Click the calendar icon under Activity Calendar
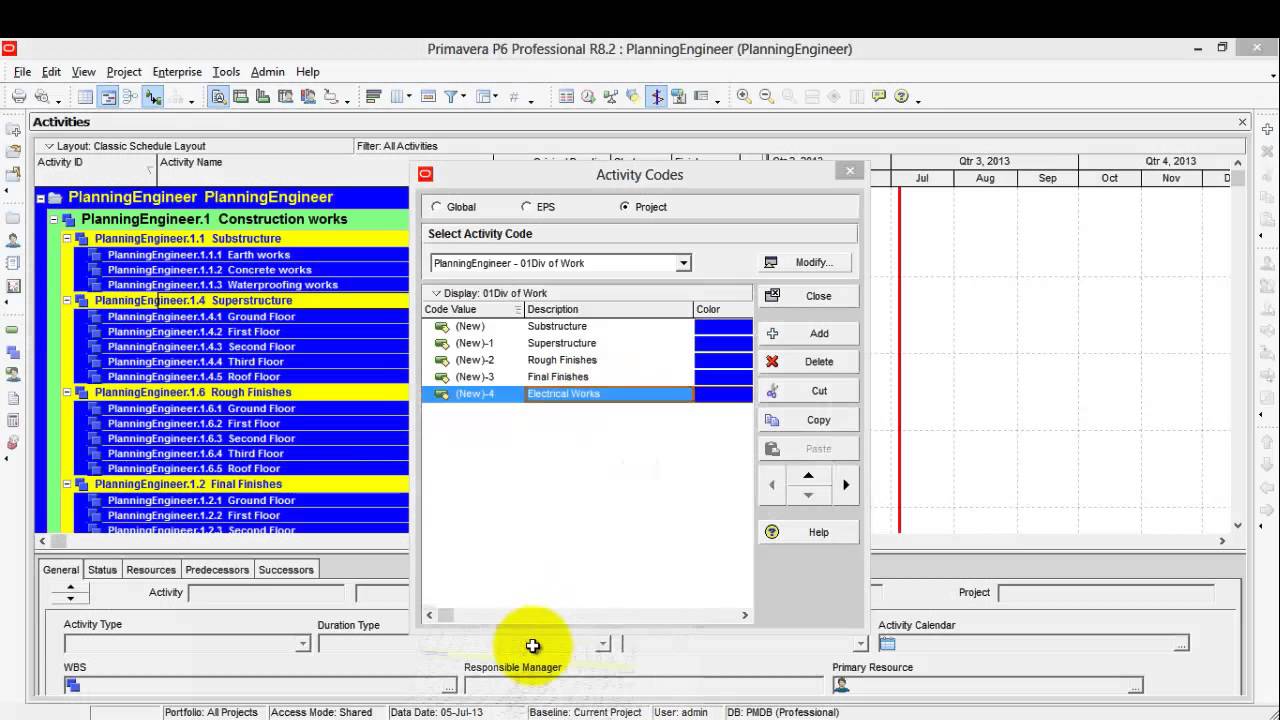 (887, 643)
